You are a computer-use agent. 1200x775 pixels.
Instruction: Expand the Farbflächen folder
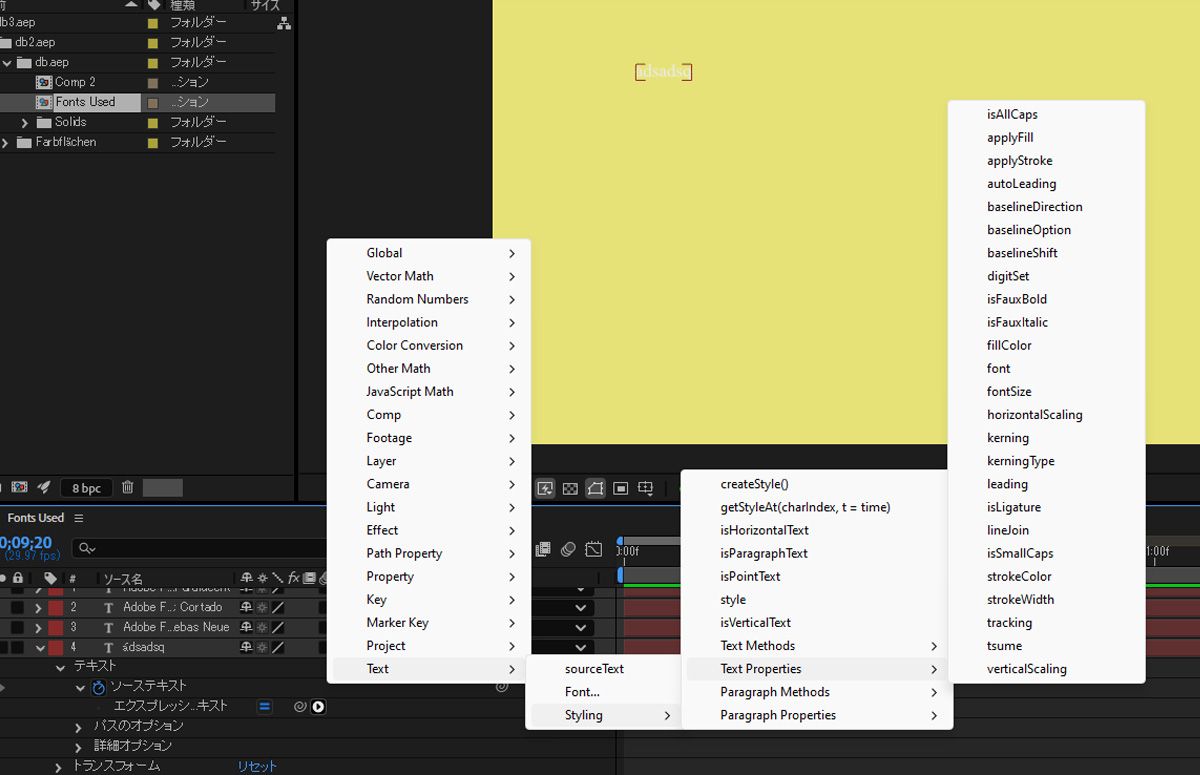[x=6, y=142]
